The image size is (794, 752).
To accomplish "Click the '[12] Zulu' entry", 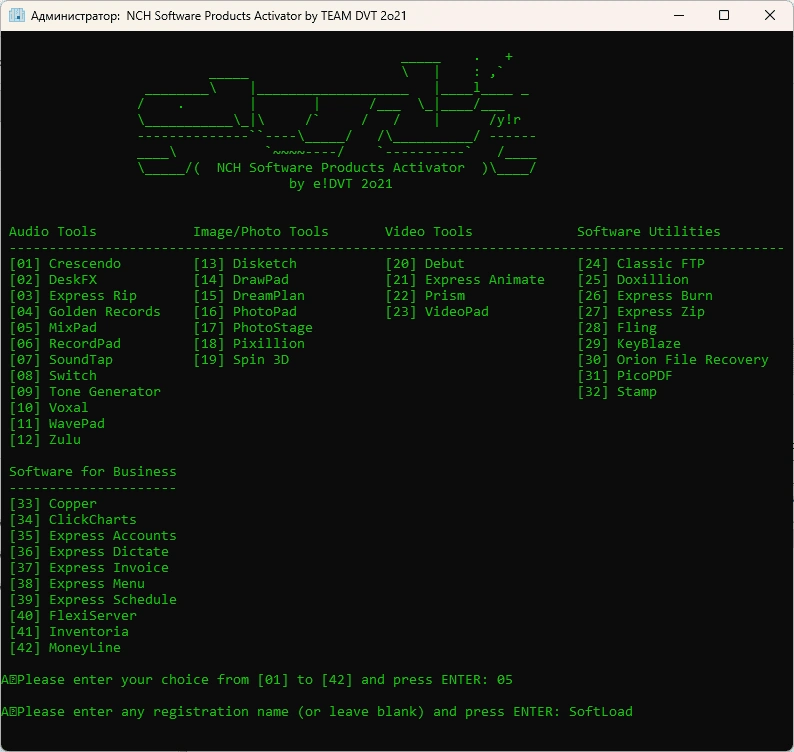I will [x=45, y=440].
